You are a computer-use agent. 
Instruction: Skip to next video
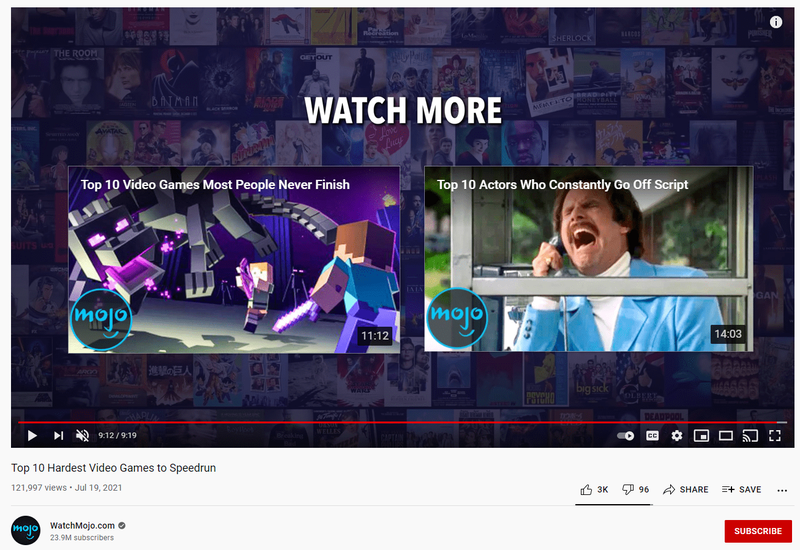point(58,435)
